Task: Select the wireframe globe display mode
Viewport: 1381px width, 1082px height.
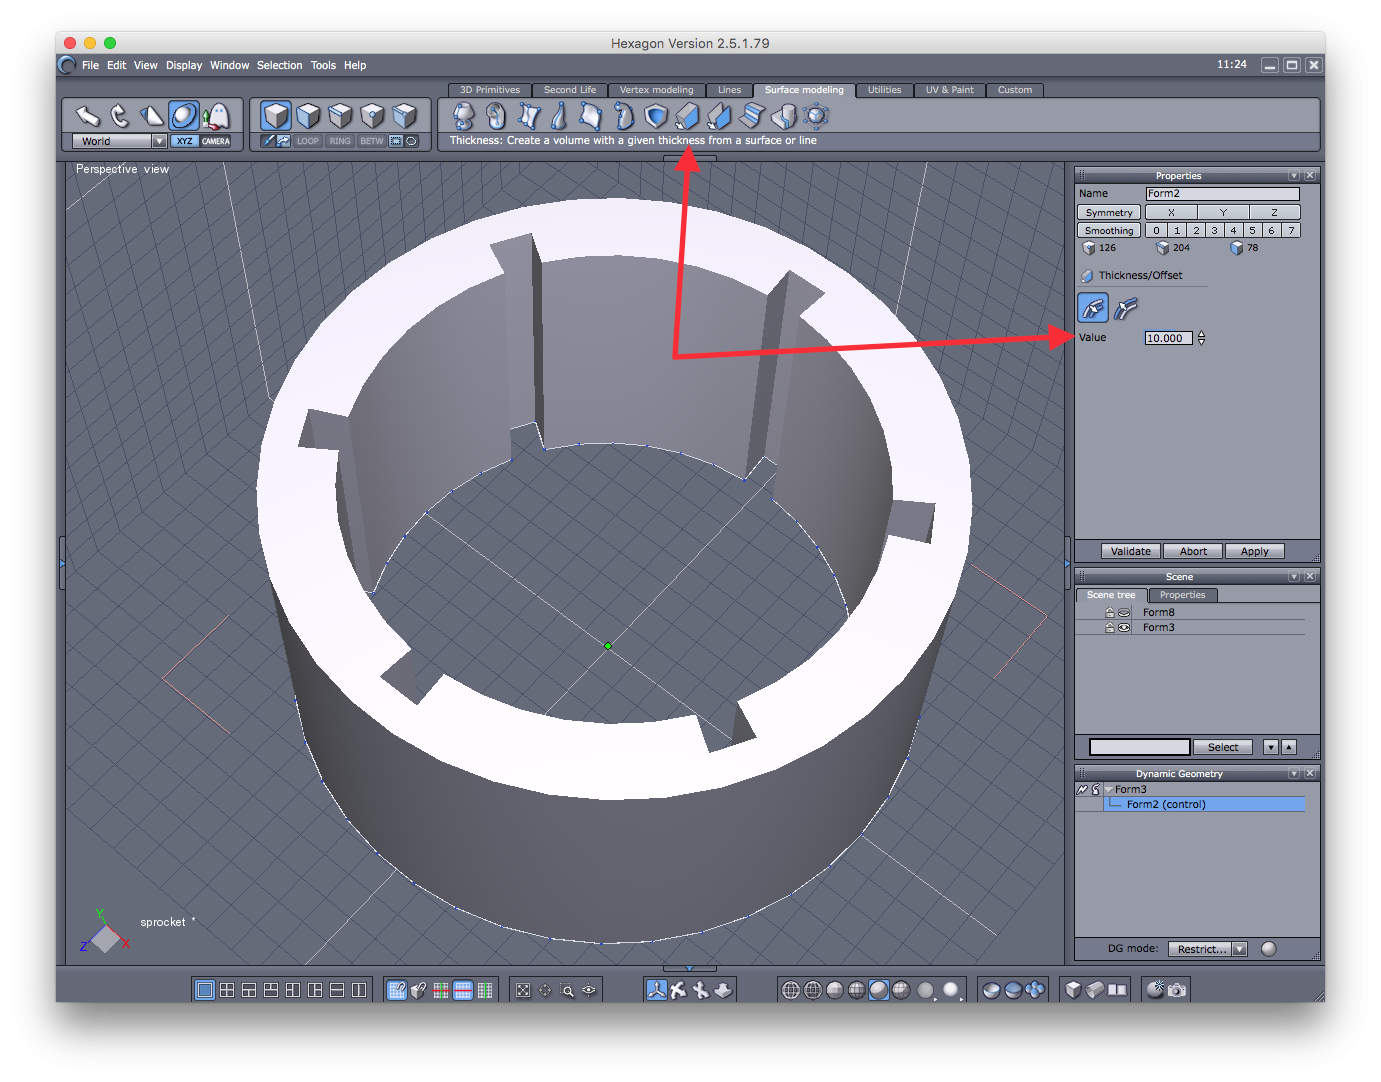Action: [790, 990]
